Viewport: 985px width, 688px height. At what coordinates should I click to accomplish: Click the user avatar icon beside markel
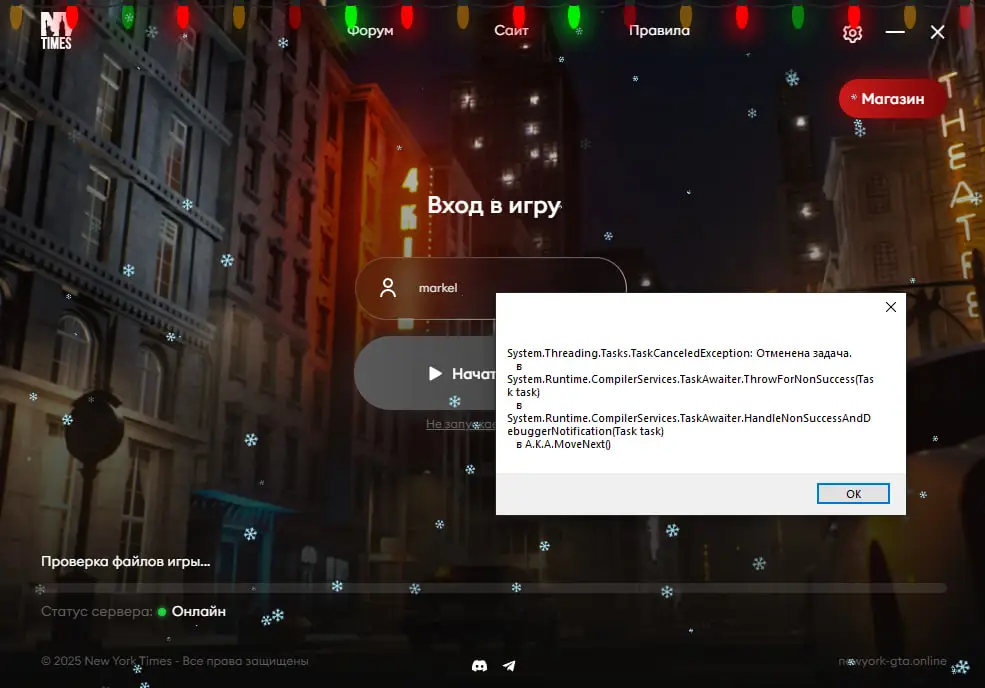(x=389, y=288)
